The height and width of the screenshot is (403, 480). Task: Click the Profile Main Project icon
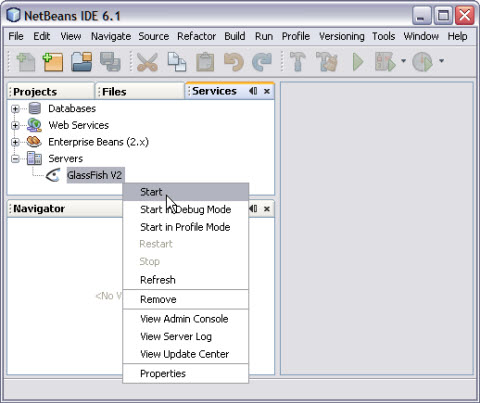click(422, 62)
